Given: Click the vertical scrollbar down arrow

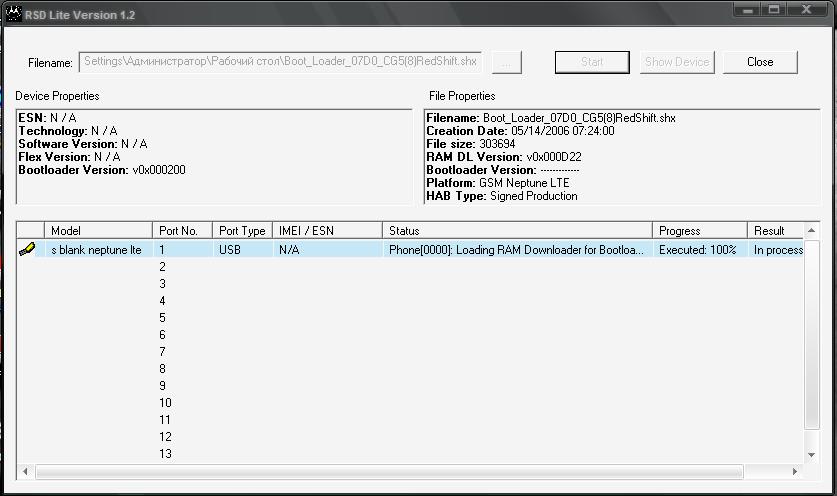Looking at the screenshot, I should tap(811, 455).
